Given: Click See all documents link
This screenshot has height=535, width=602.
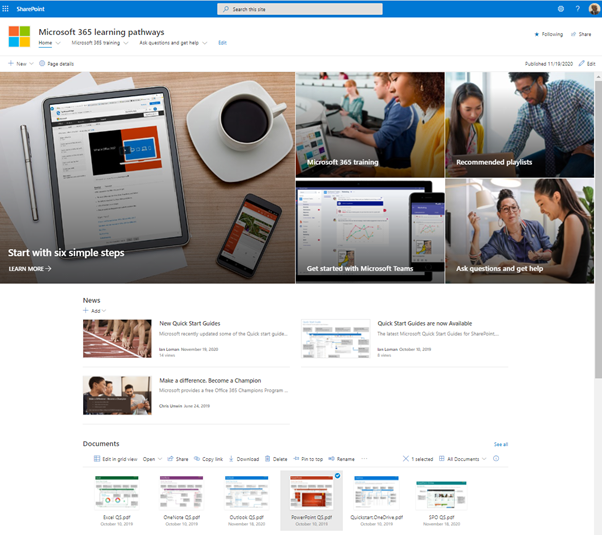Looking at the screenshot, I should pos(501,444).
